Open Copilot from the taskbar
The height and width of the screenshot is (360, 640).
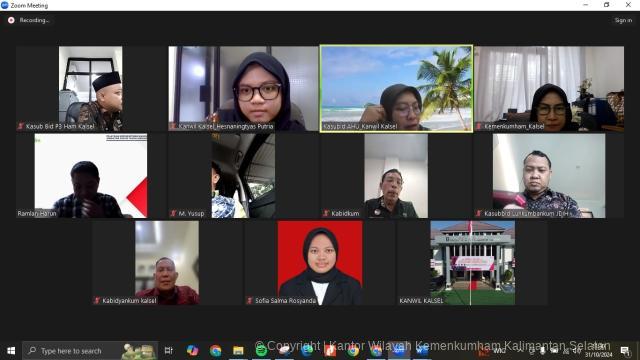click(x=192, y=351)
